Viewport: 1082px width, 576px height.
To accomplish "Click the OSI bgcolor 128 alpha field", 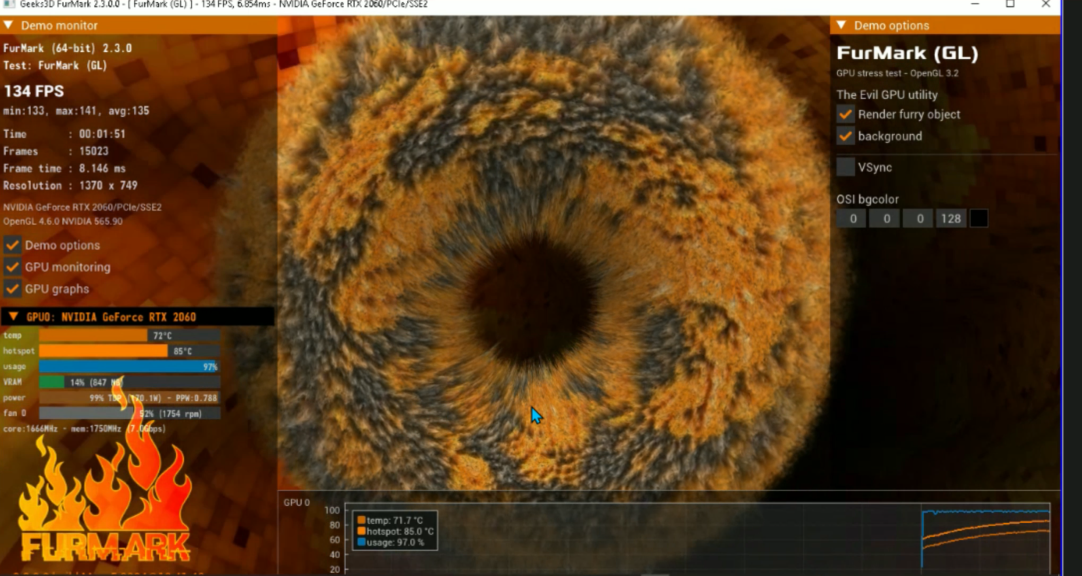I will coord(951,219).
